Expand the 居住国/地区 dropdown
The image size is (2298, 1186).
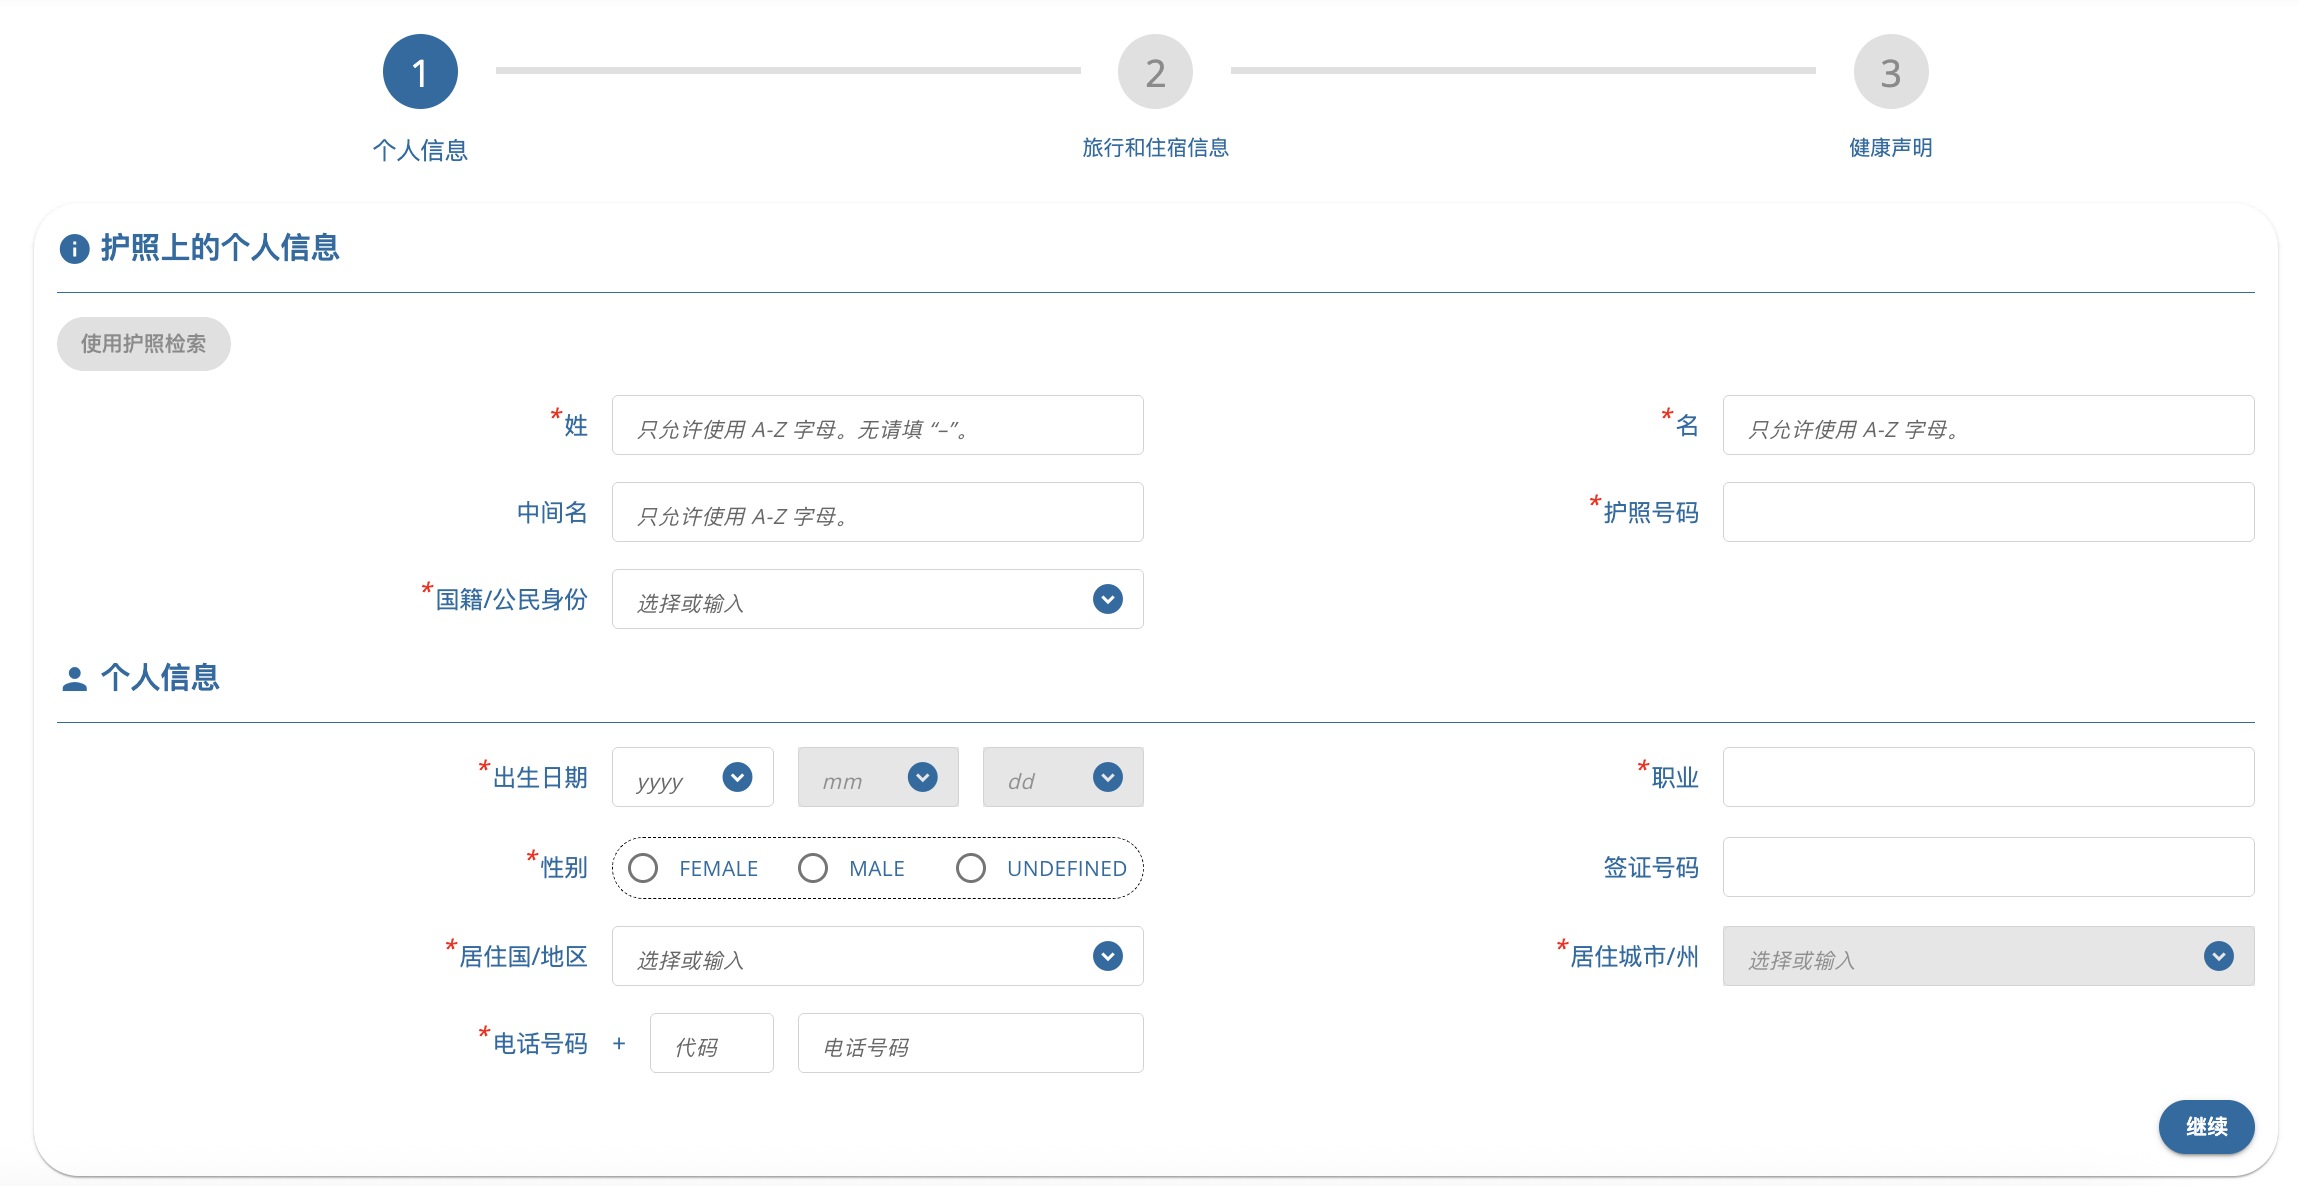coord(877,956)
